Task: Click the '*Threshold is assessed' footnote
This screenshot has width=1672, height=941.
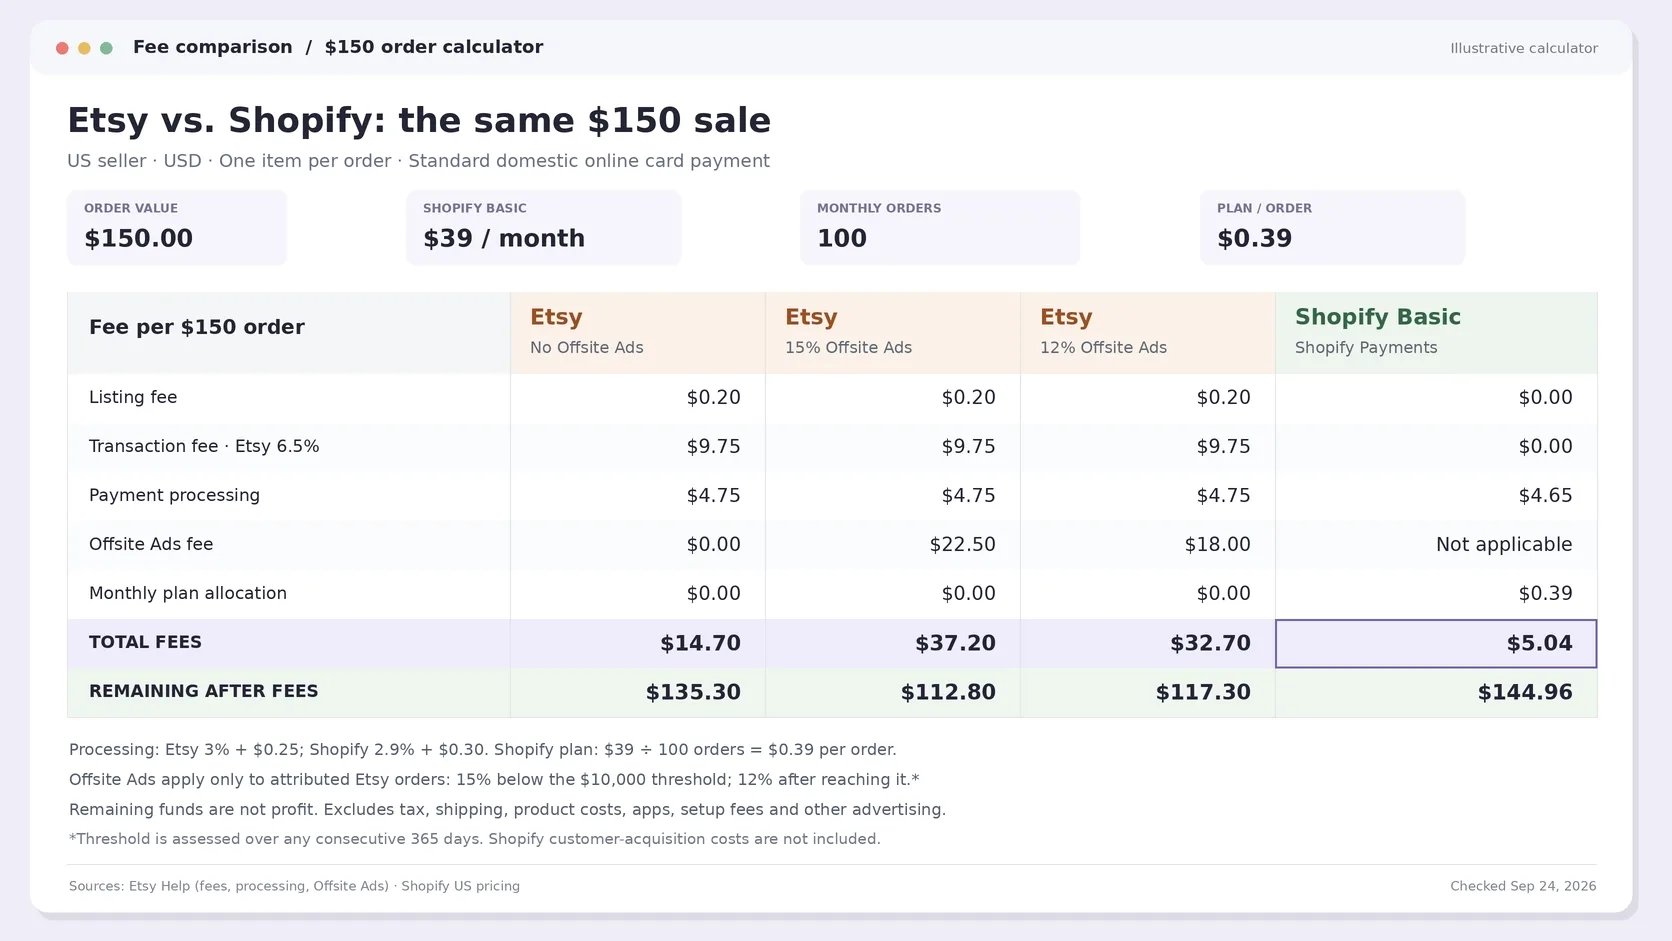Action: pyautogui.click(x=475, y=839)
